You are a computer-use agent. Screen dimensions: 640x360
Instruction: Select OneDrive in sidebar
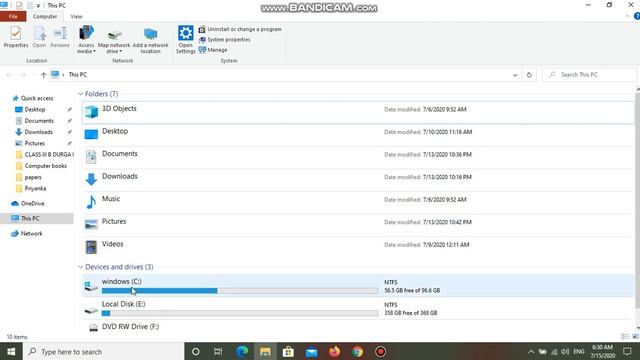point(32,203)
